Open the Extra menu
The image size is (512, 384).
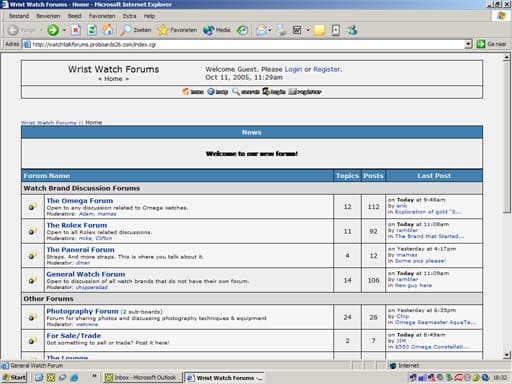click(129, 16)
